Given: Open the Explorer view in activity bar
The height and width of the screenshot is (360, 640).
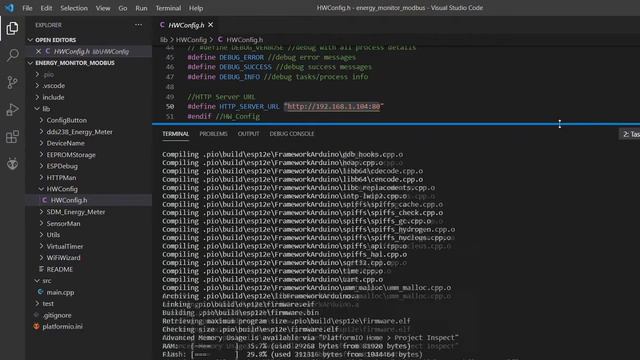Looking at the screenshot, I should tap(12, 28).
